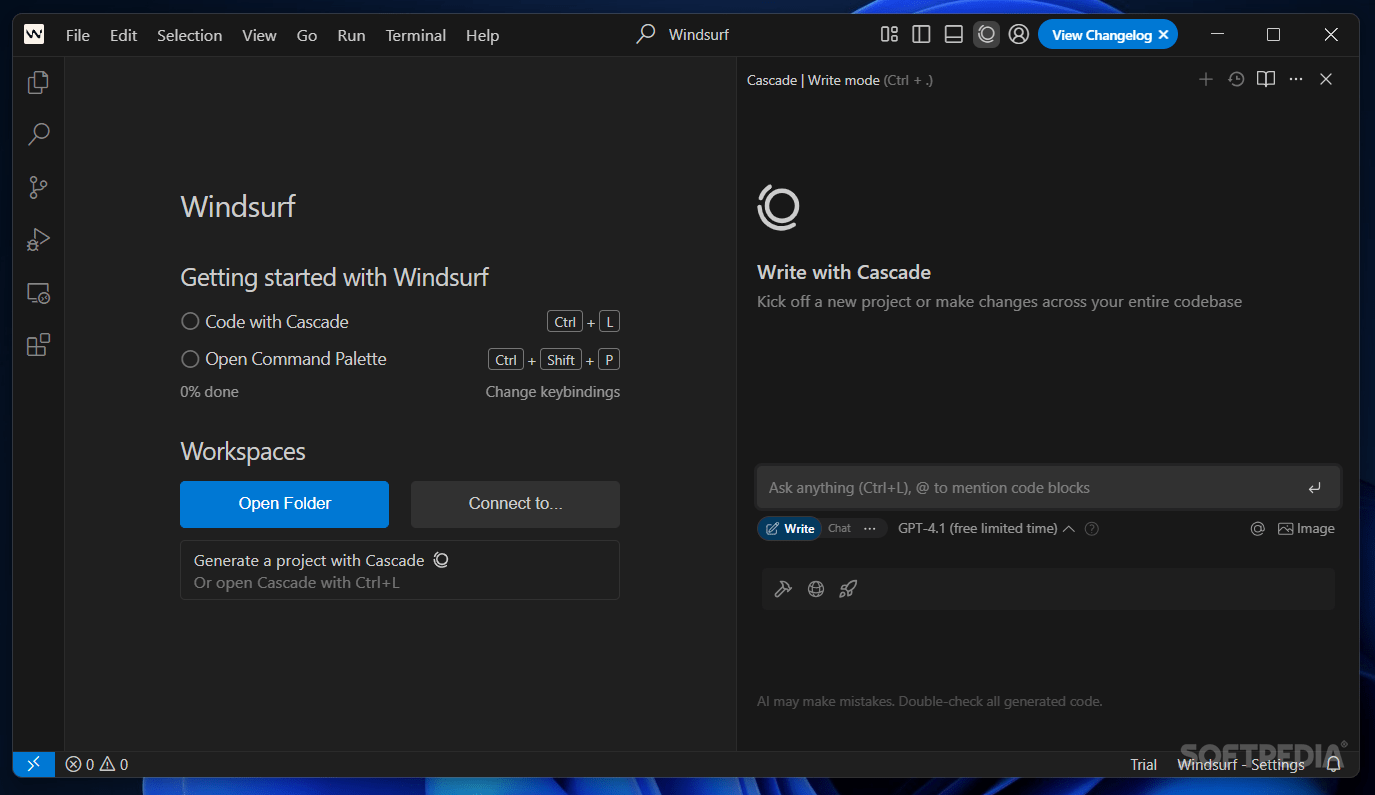
Task: Click the help icon next to GPT-4.1 model
Action: pyautogui.click(x=1092, y=529)
